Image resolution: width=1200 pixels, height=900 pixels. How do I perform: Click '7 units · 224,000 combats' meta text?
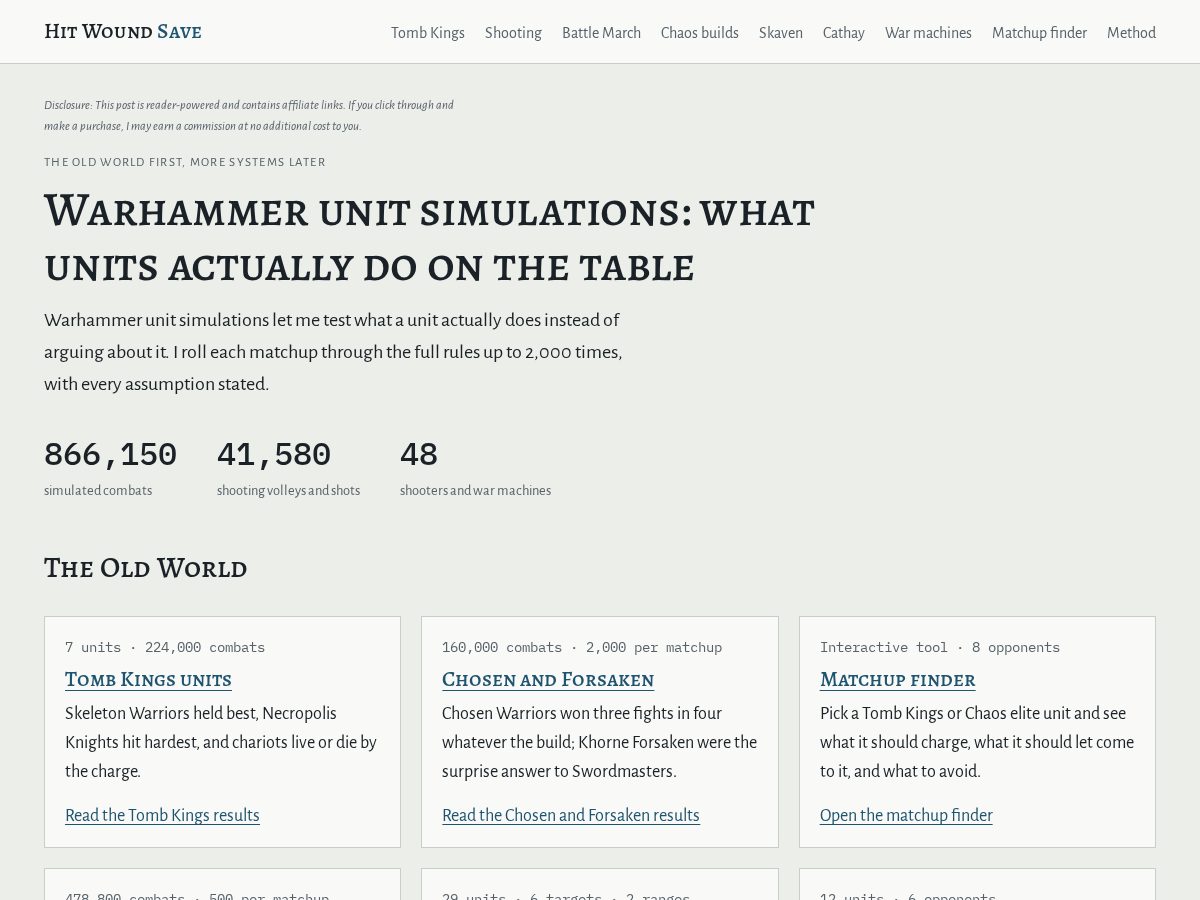165,647
